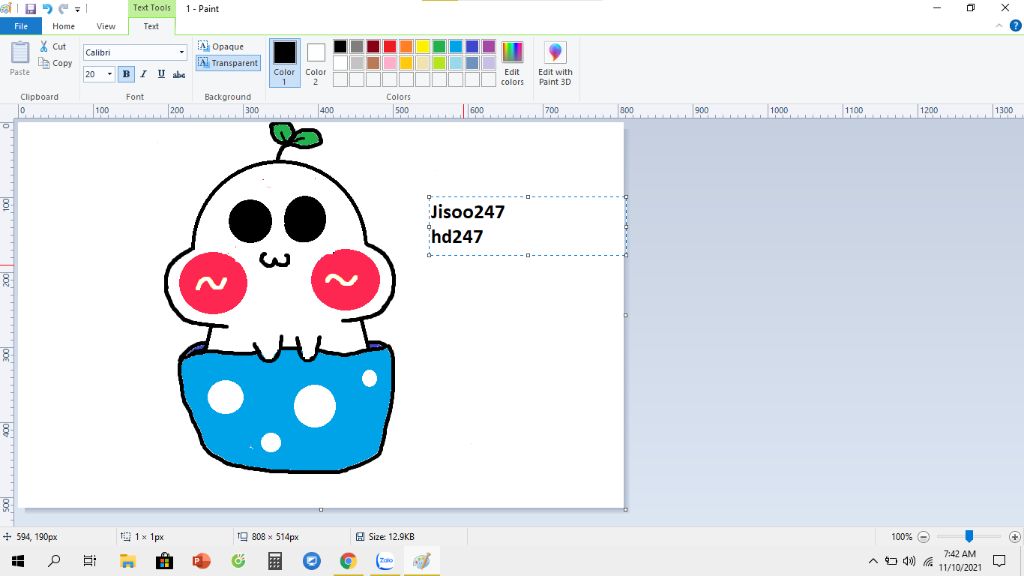
Task: Zoom in using the plus icon
Action: pyautogui.click(x=1015, y=537)
